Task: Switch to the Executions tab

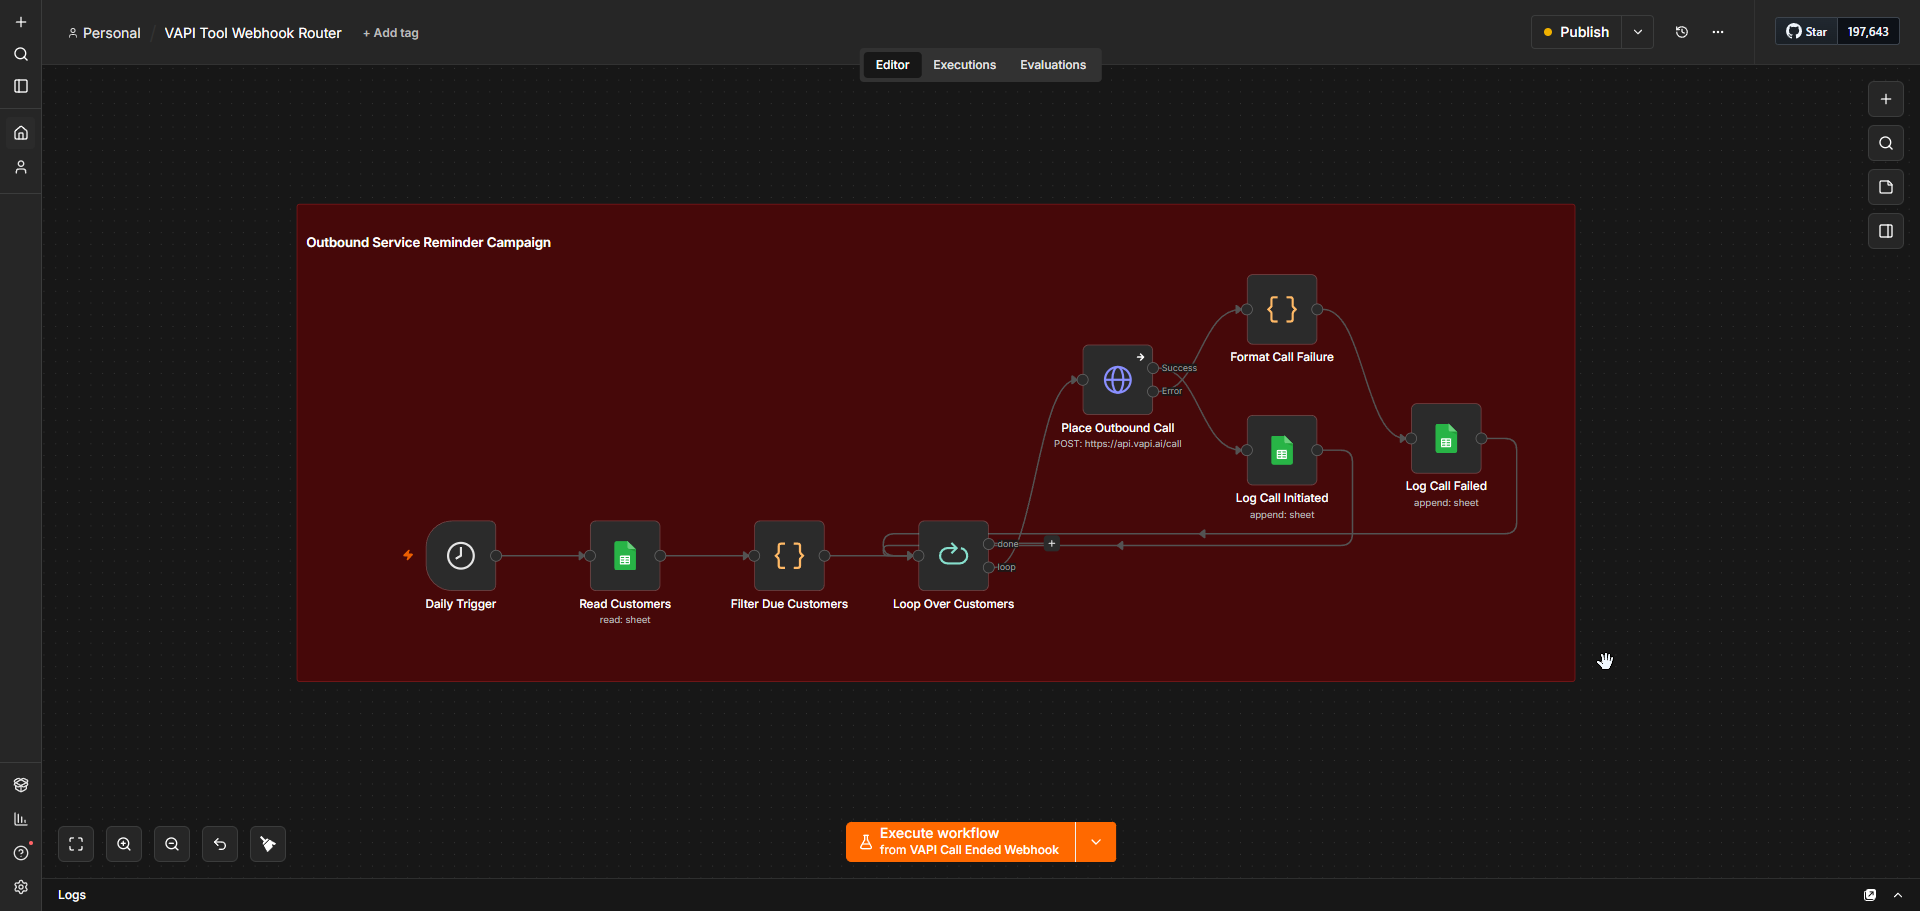Action: (964, 65)
